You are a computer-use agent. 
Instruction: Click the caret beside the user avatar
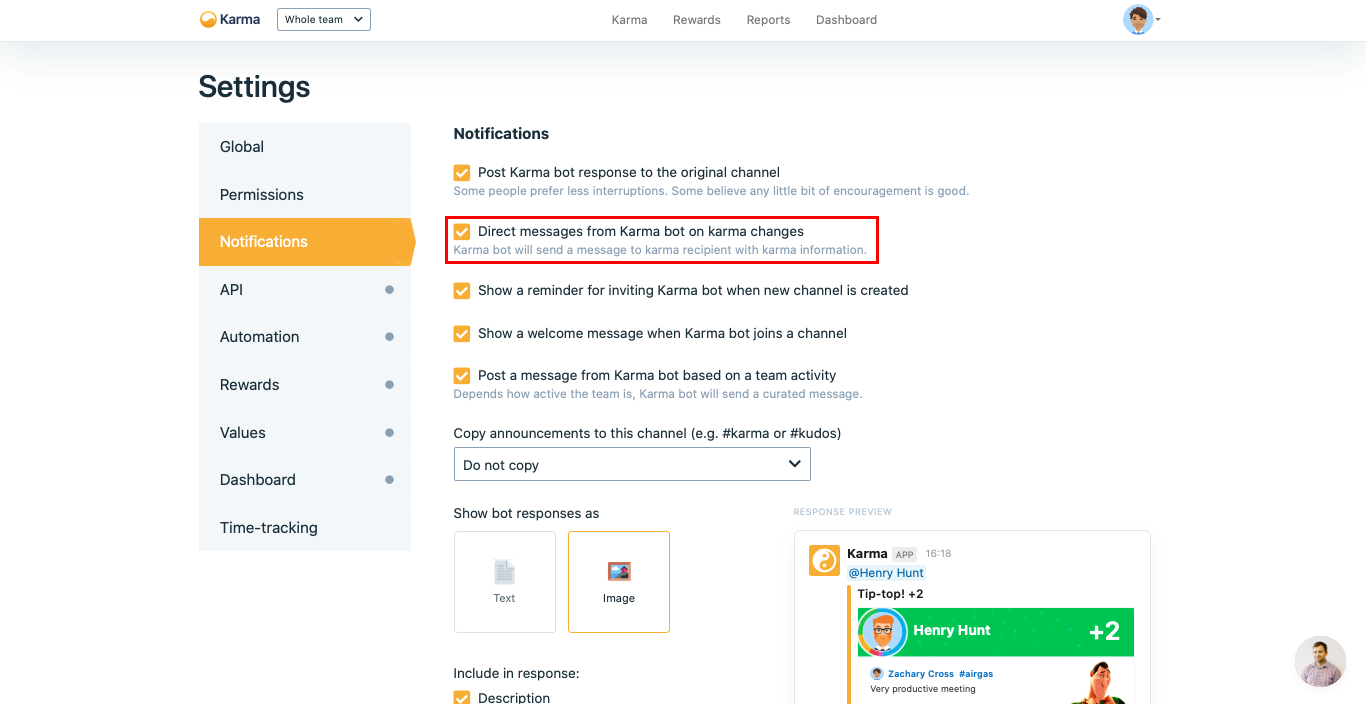click(1158, 20)
